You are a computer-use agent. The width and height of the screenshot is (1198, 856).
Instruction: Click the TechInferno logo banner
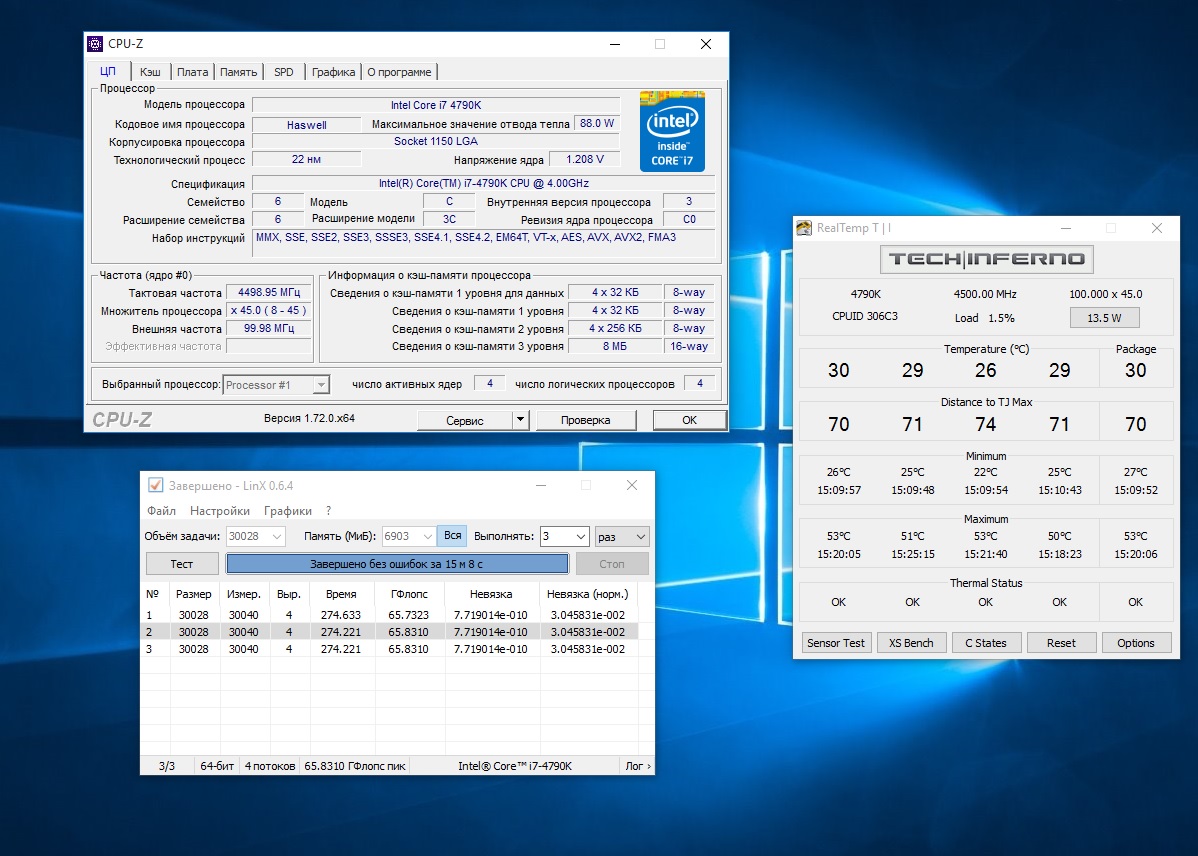[x=986, y=259]
